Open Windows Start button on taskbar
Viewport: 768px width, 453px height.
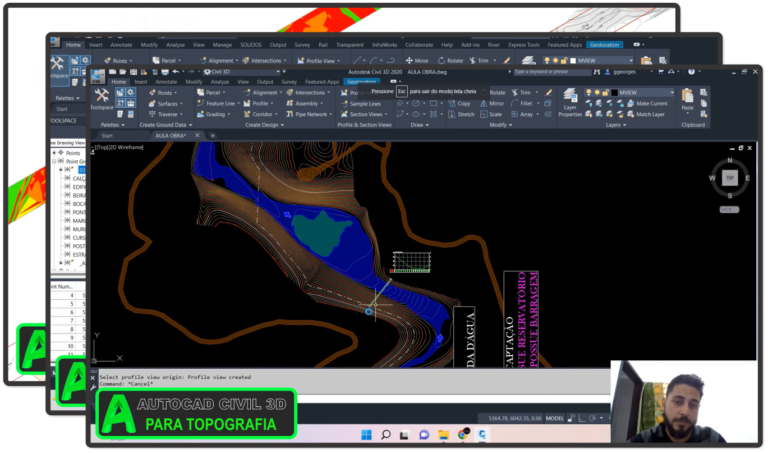click(366, 434)
